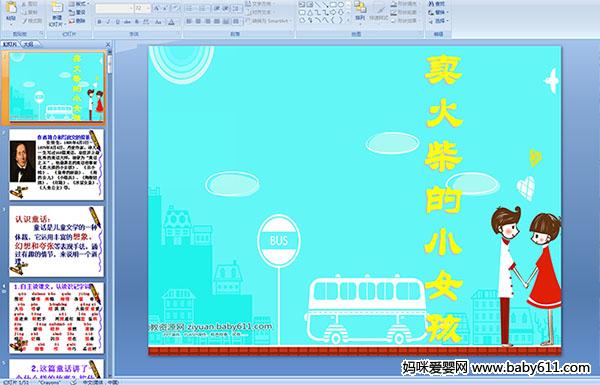Open the Arrange shapes icon
600x385 pixels.
click(360, 11)
